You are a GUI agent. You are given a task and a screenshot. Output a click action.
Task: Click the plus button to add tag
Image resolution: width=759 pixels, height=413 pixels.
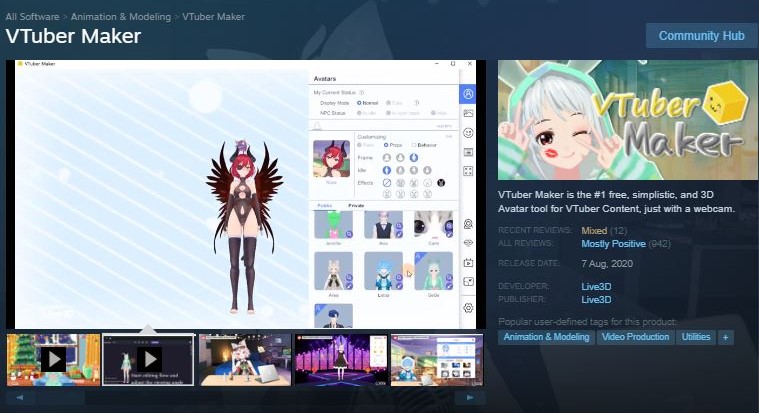click(x=725, y=337)
